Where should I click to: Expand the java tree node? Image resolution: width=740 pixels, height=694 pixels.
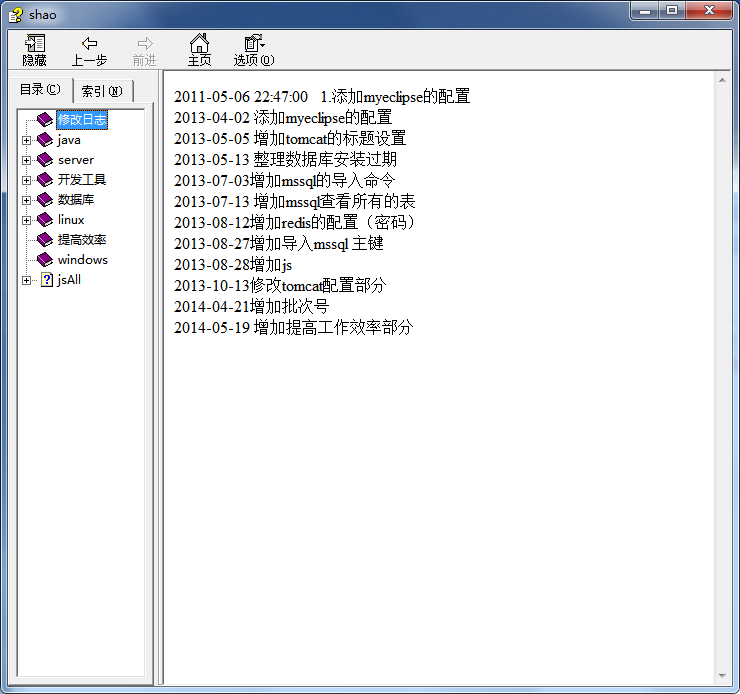[26, 140]
